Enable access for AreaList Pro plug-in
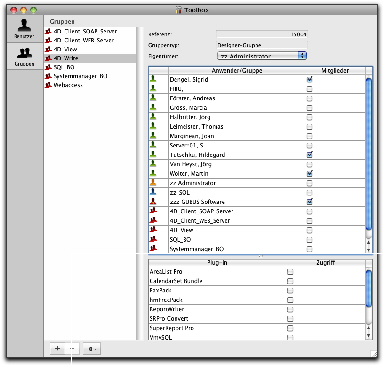This screenshot has height=373, width=387. tap(290, 272)
